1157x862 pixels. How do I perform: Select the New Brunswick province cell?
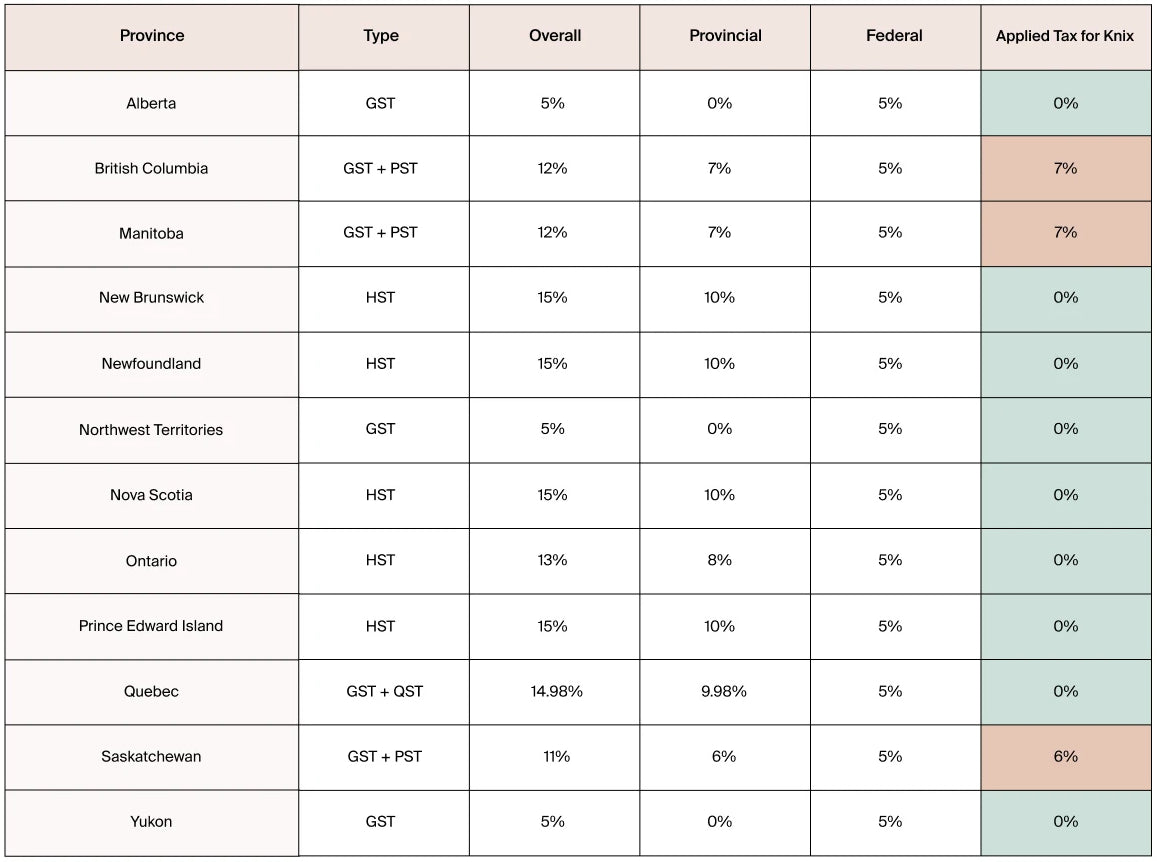tap(152, 298)
